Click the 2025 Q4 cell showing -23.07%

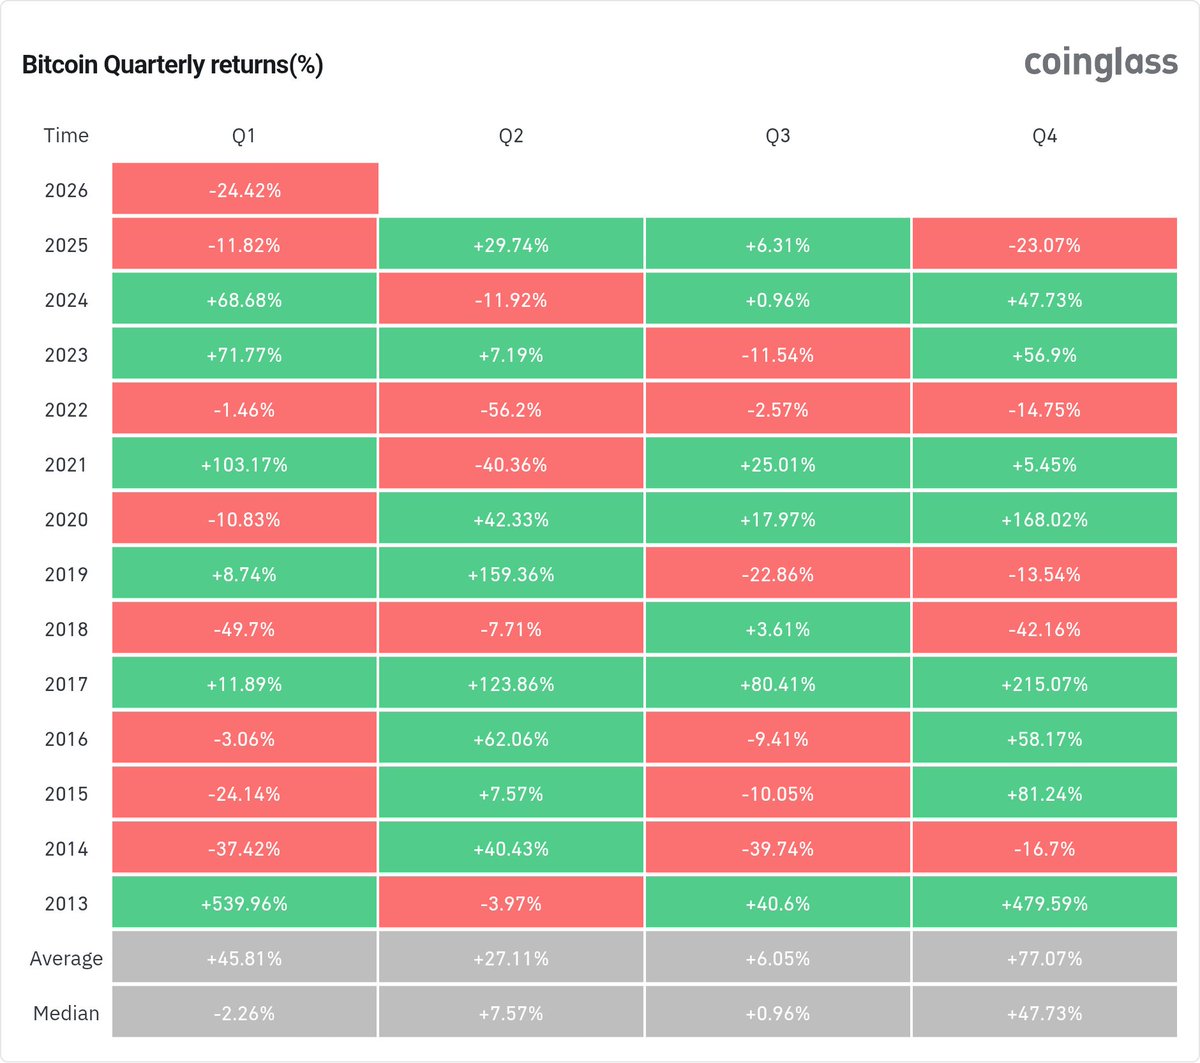[1045, 245]
